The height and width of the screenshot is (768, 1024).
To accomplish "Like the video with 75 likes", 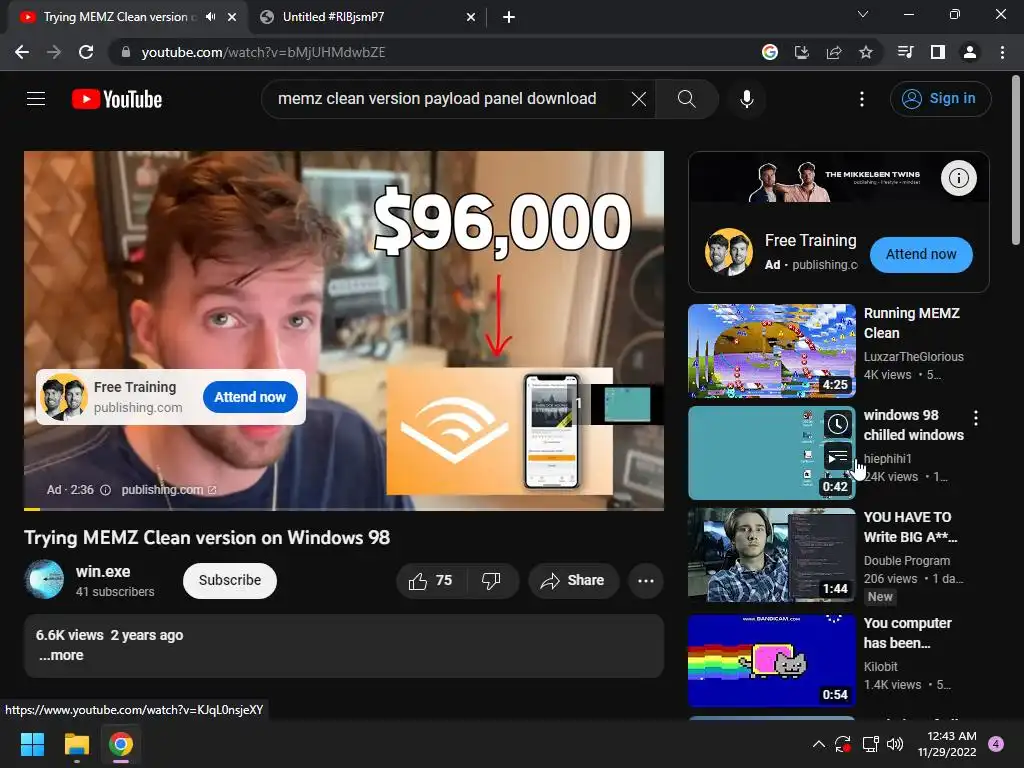I will pos(431,581).
